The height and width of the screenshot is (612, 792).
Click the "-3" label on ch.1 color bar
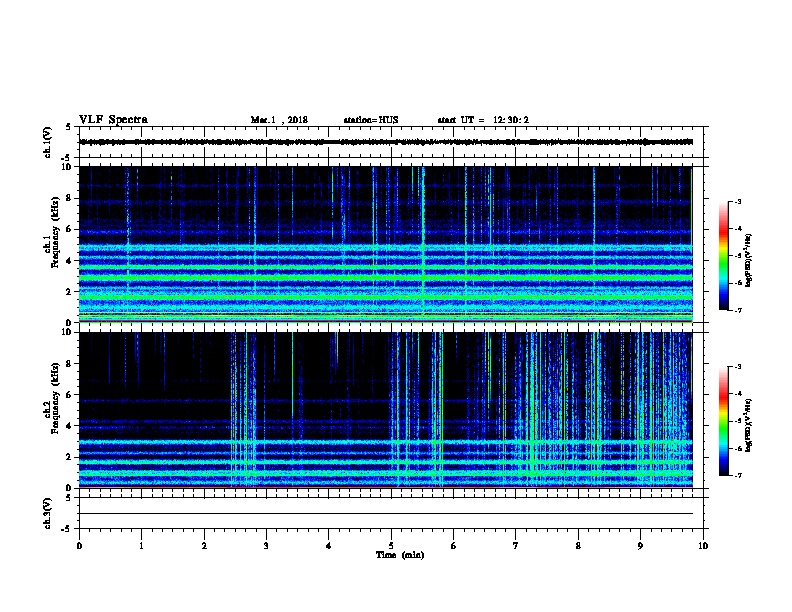[737, 202]
